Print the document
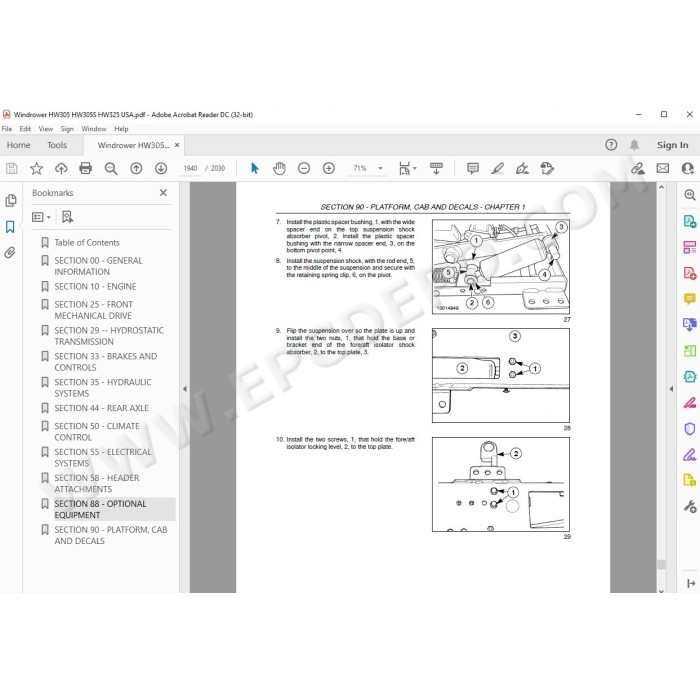 [x=85, y=168]
